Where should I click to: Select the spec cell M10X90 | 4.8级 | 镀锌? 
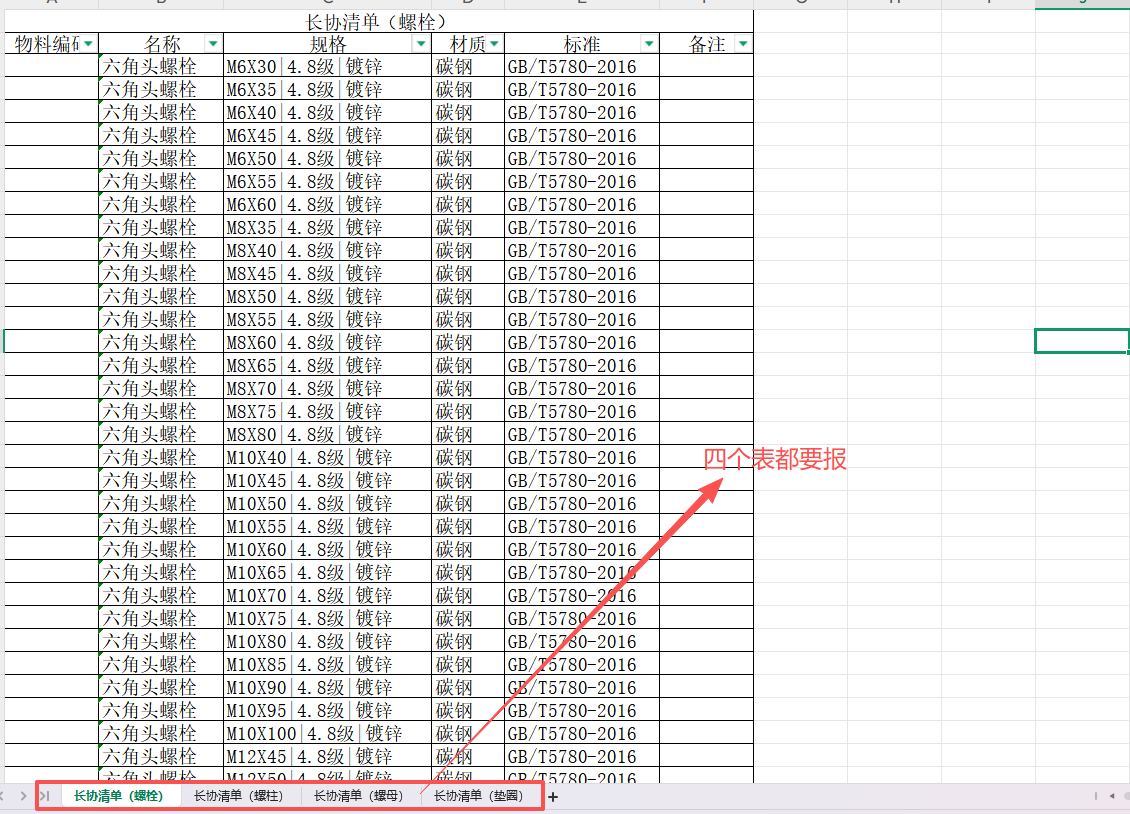pyautogui.click(x=327, y=687)
